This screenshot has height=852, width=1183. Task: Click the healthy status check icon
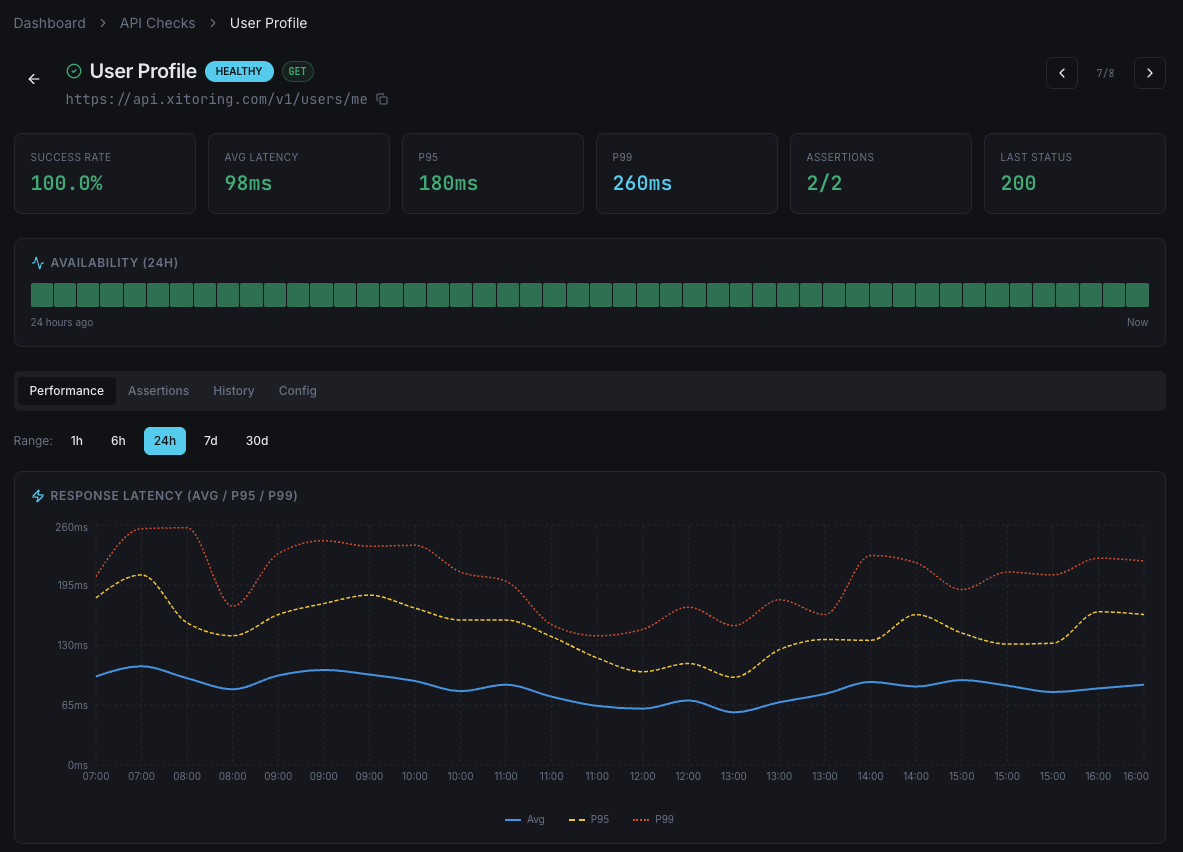pyautogui.click(x=72, y=71)
